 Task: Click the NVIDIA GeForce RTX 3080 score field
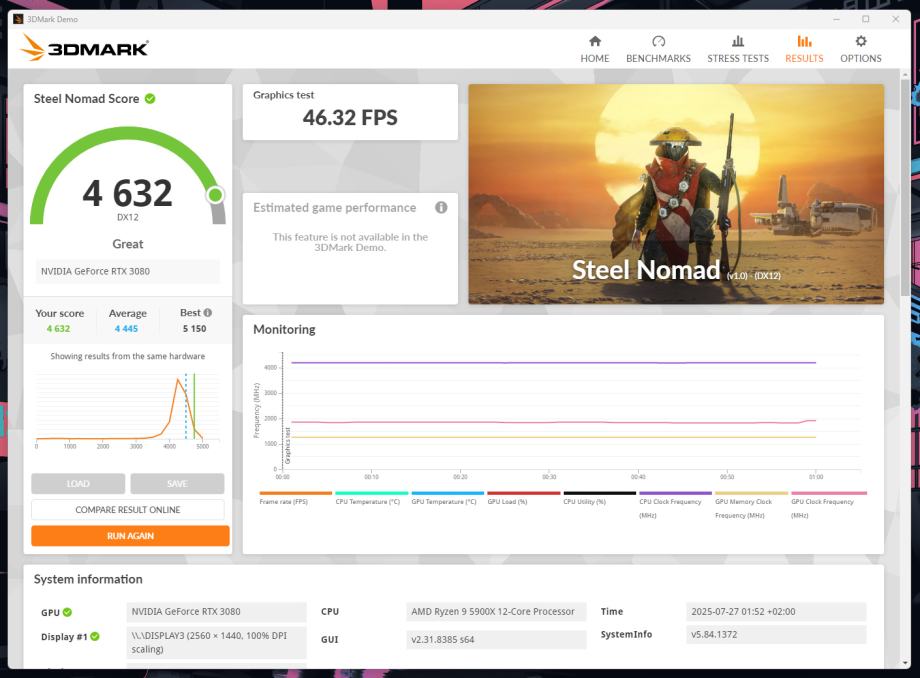(x=127, y=271)
